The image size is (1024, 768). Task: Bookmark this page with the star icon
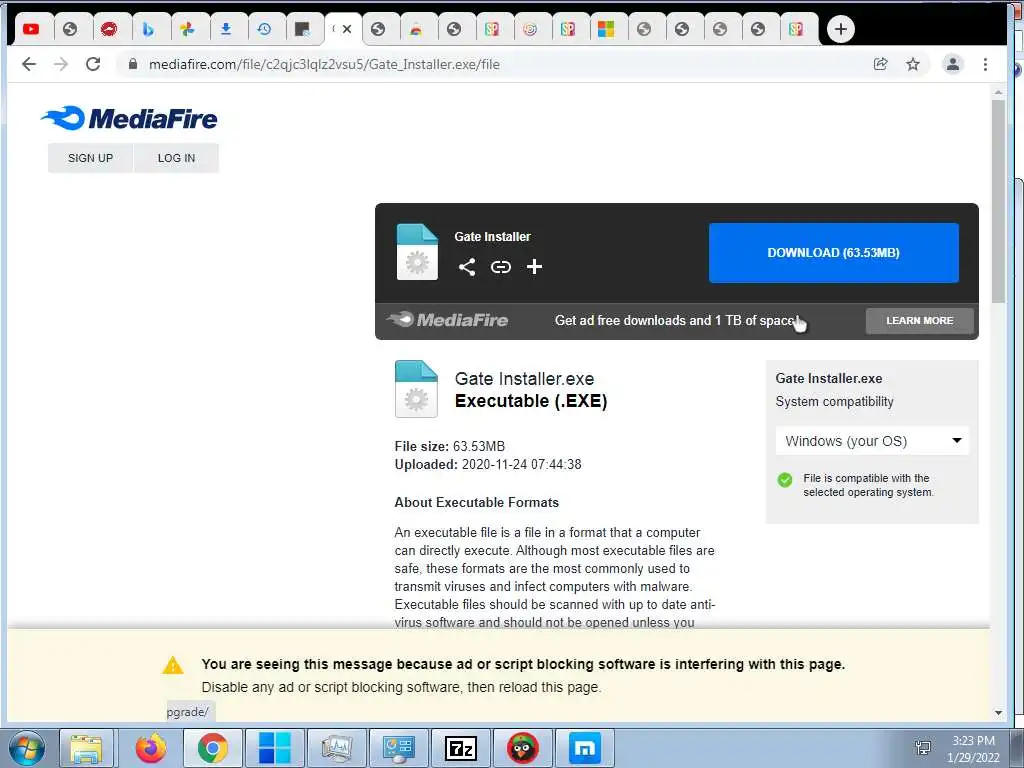[x=913, y=64]
